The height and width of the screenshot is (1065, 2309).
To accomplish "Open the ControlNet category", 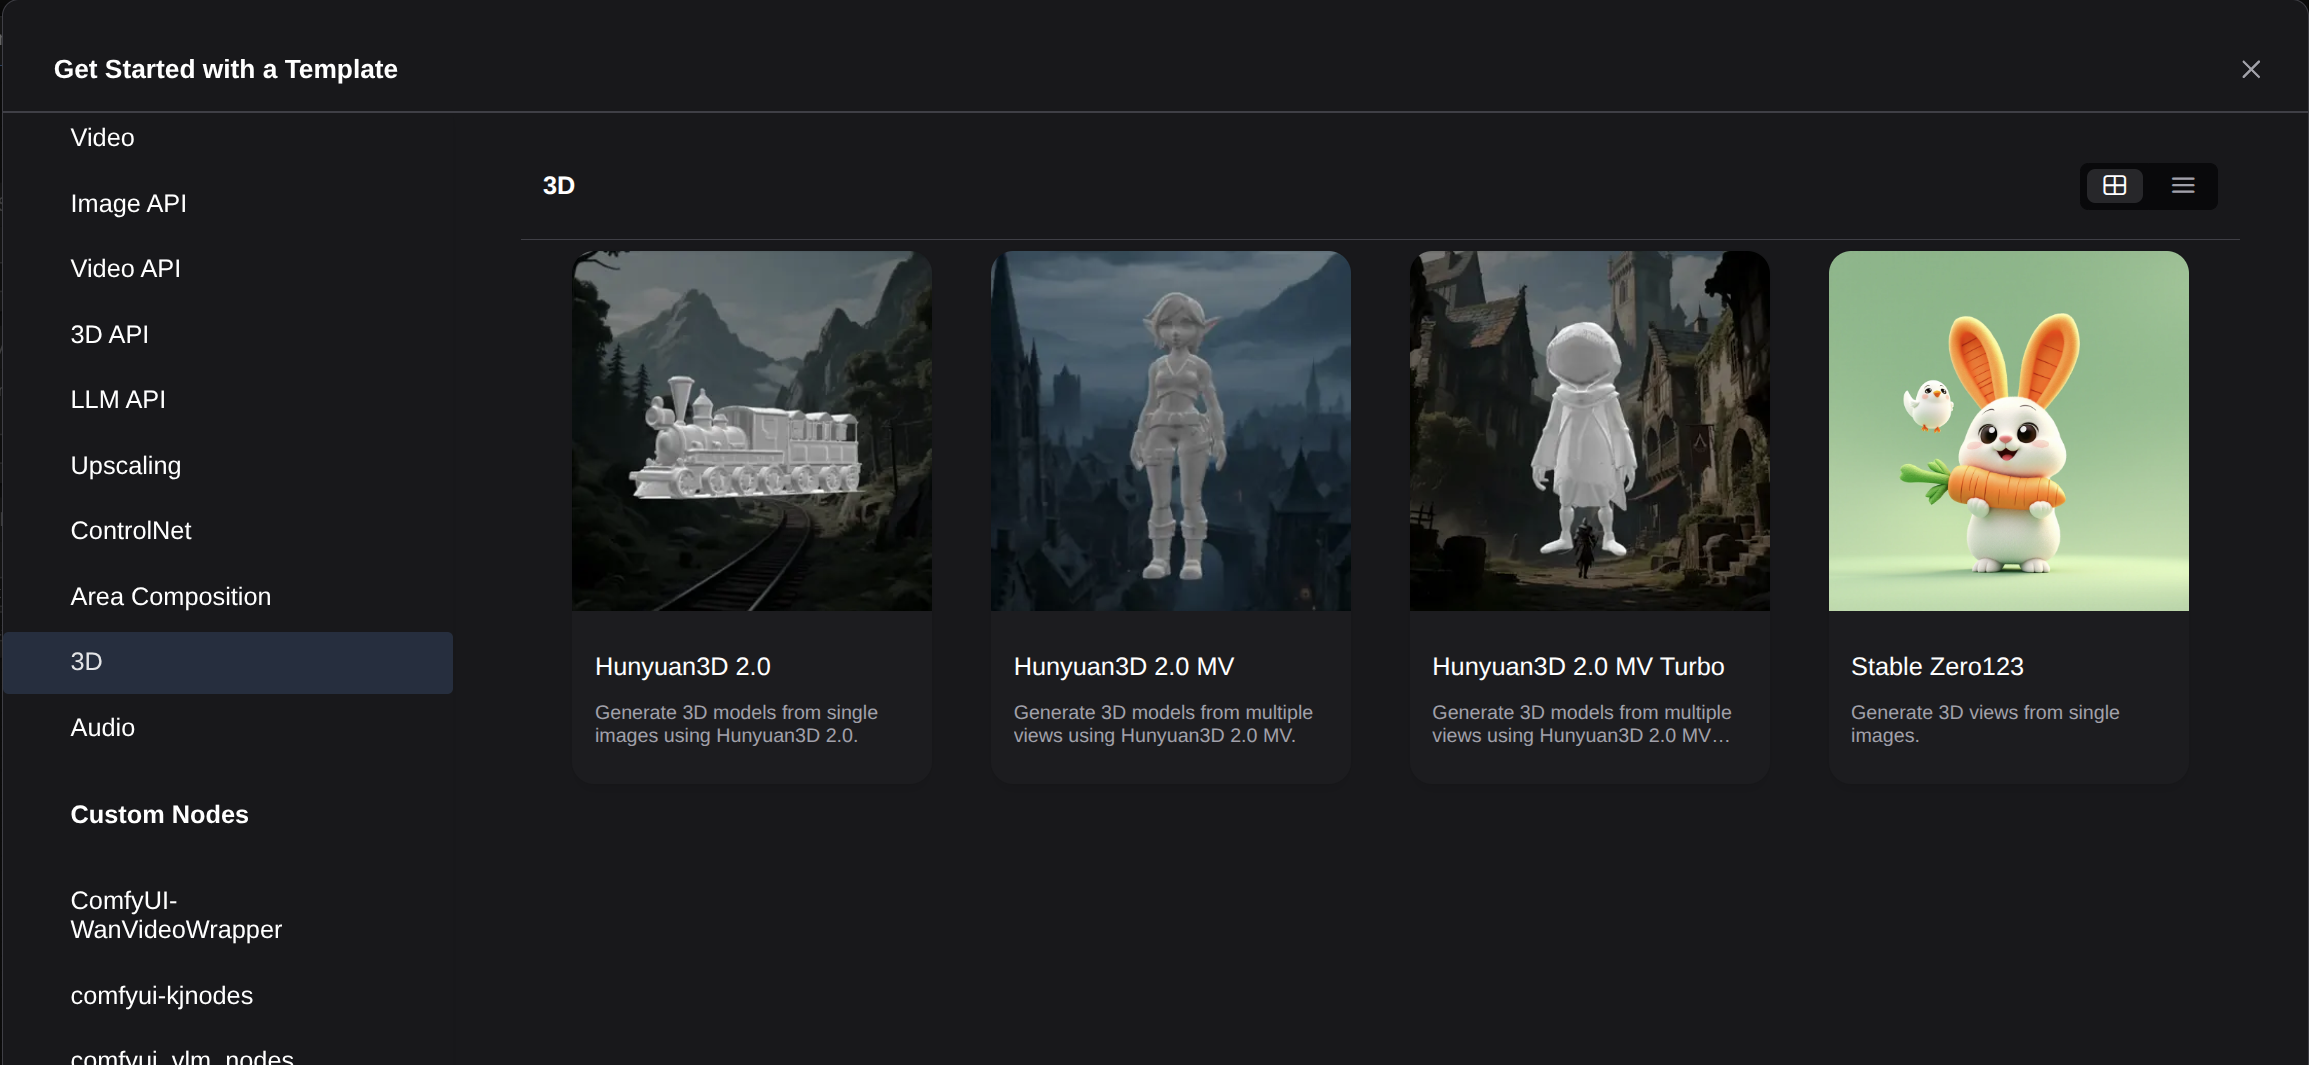I will [x=228, y=531].
